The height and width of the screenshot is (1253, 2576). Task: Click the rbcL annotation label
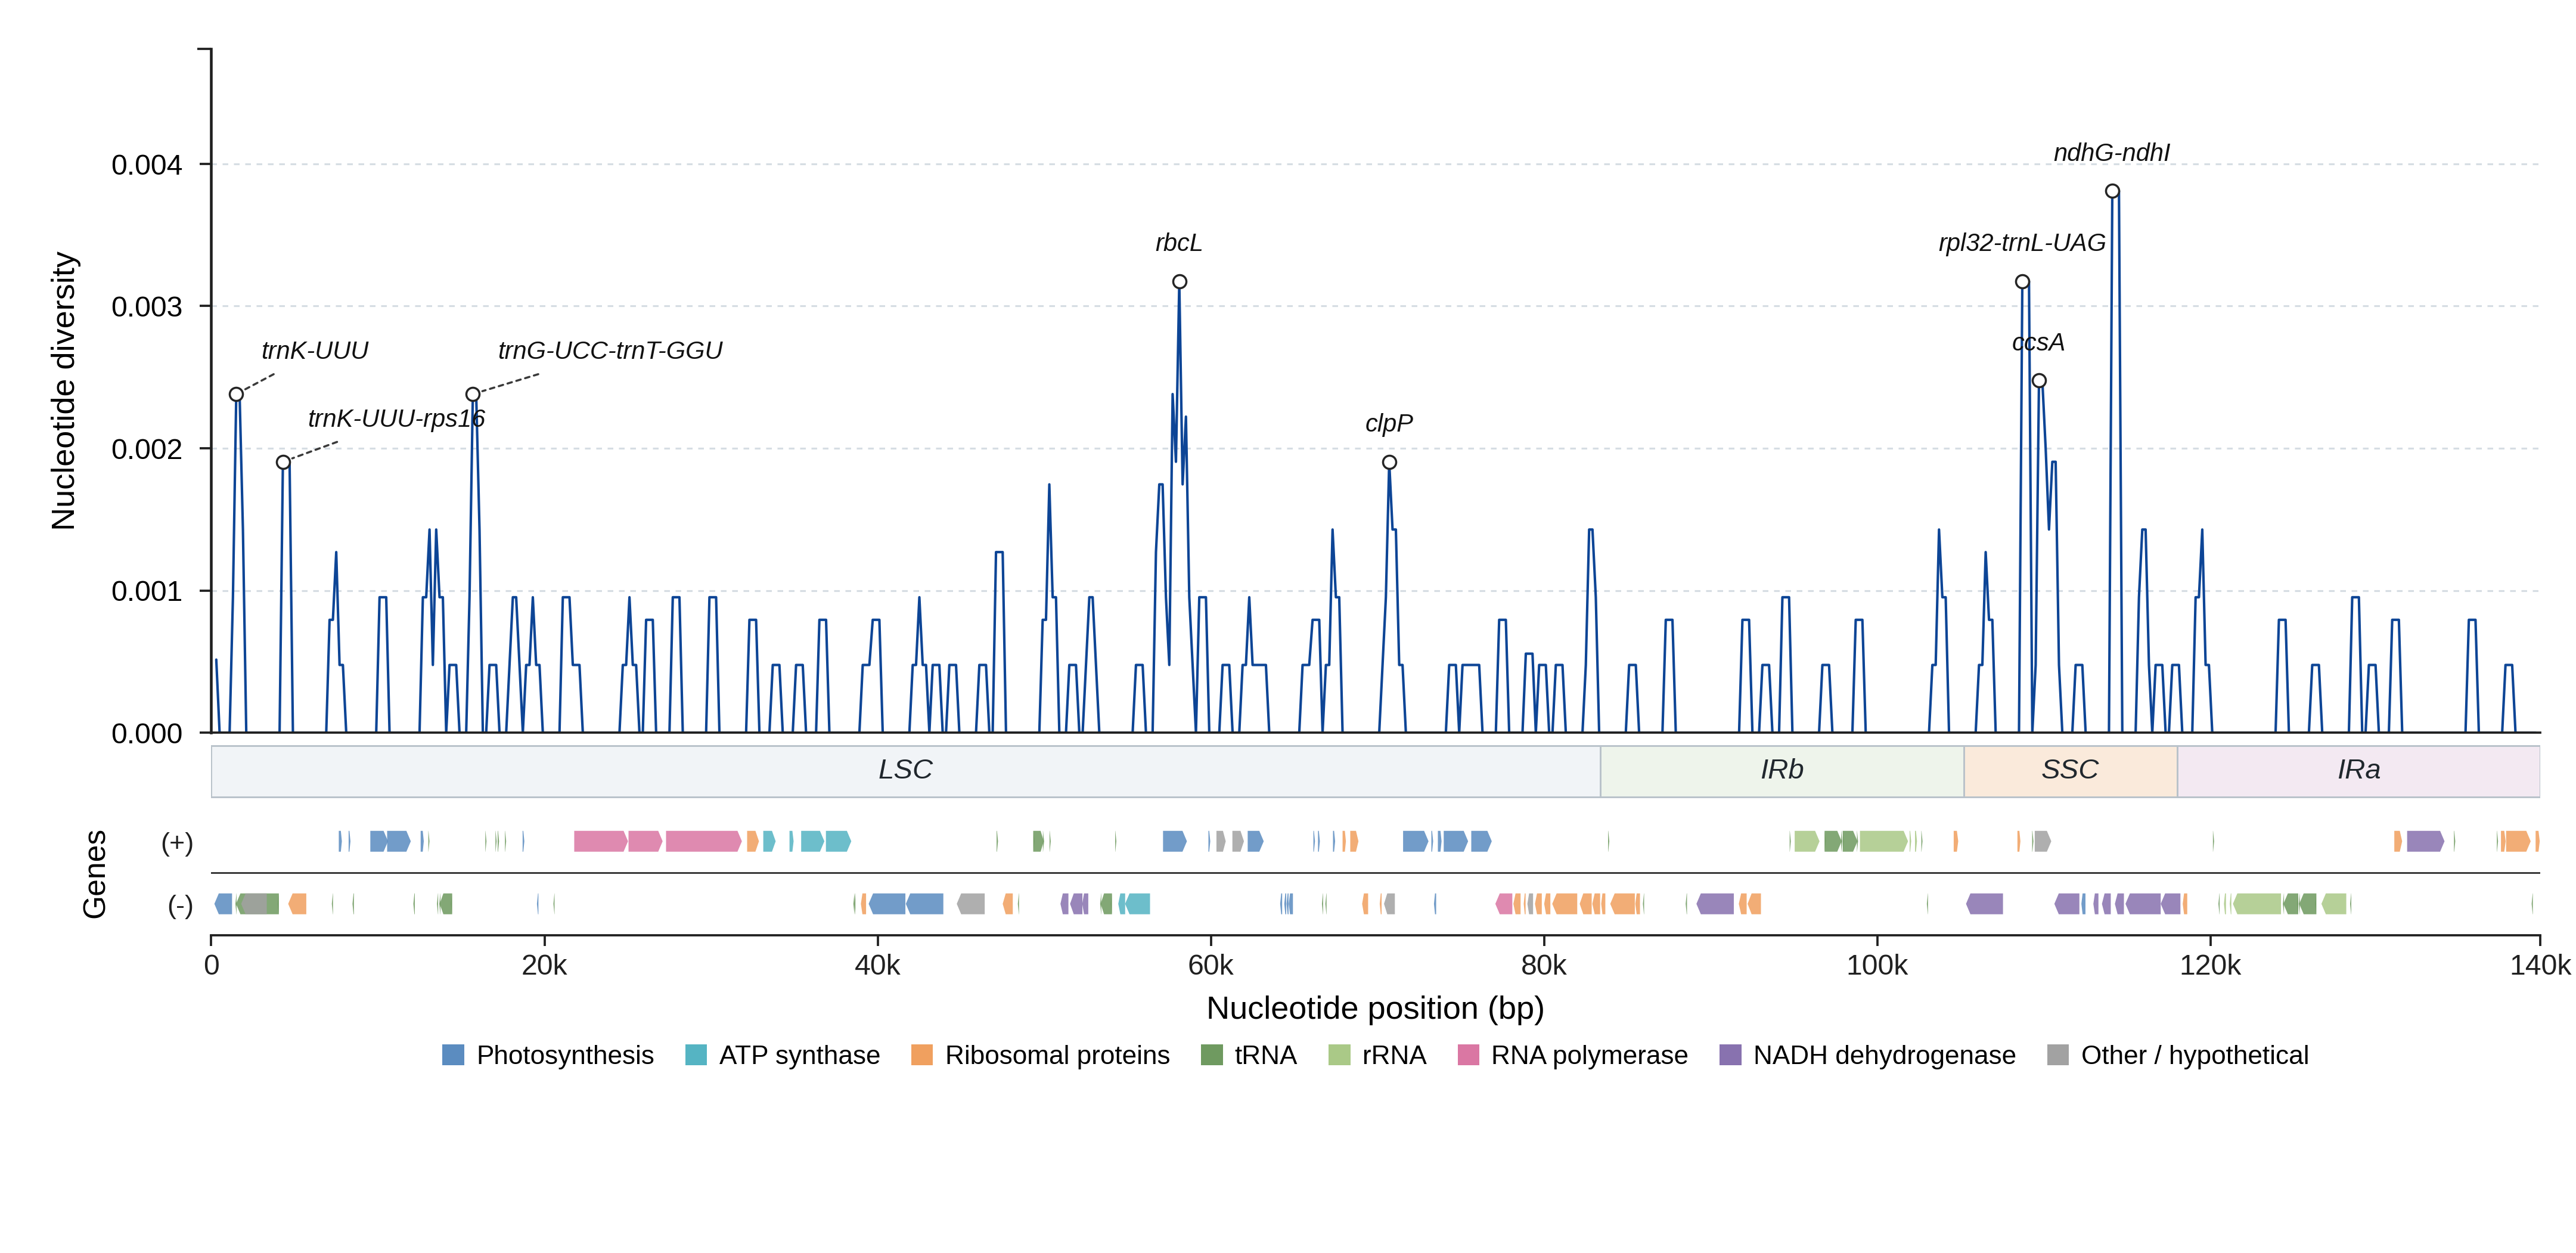tap(1179, 243)
